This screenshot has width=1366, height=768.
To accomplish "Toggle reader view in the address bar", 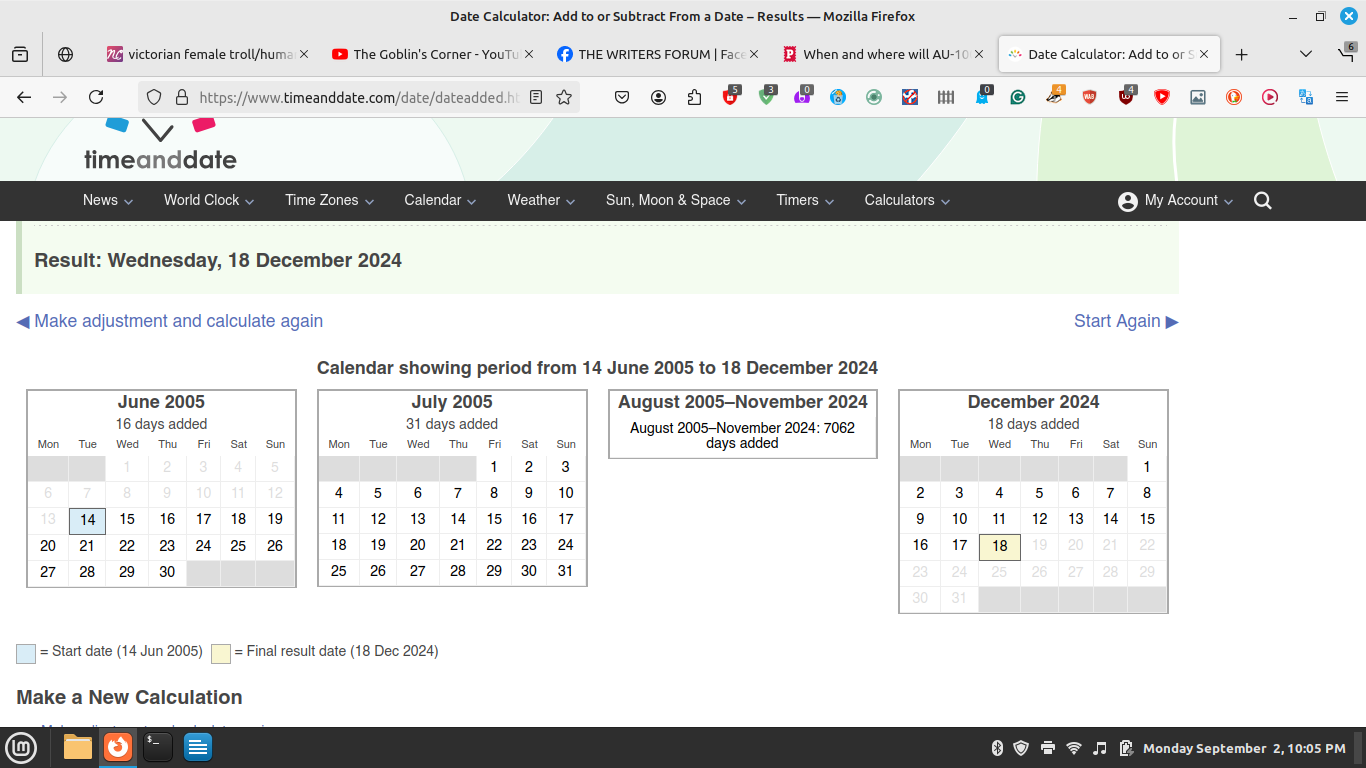I will [536, 97].
